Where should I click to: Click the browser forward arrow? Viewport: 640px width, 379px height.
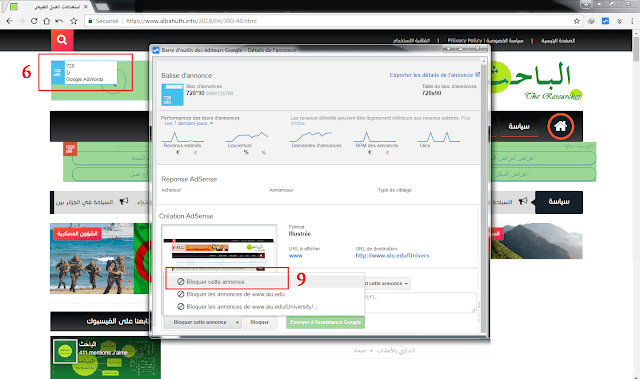tap(22, 21)
